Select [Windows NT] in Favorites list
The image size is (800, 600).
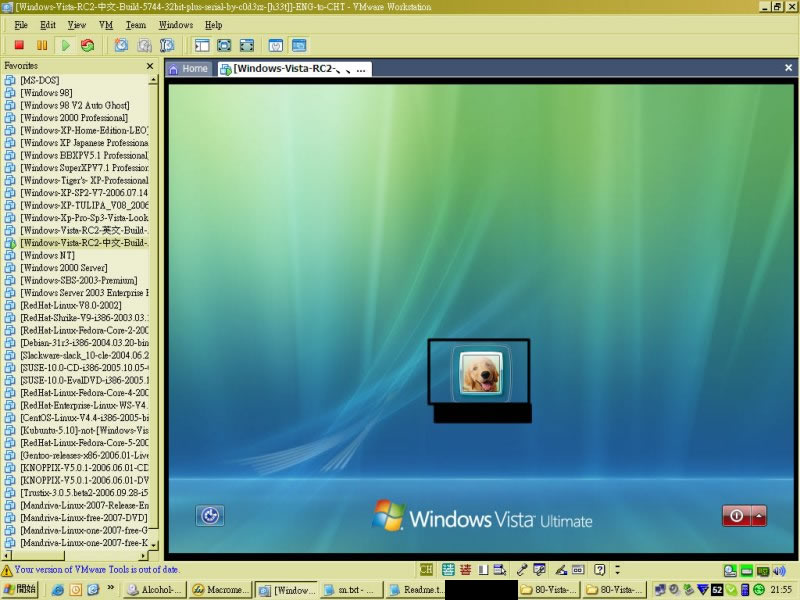47,255
